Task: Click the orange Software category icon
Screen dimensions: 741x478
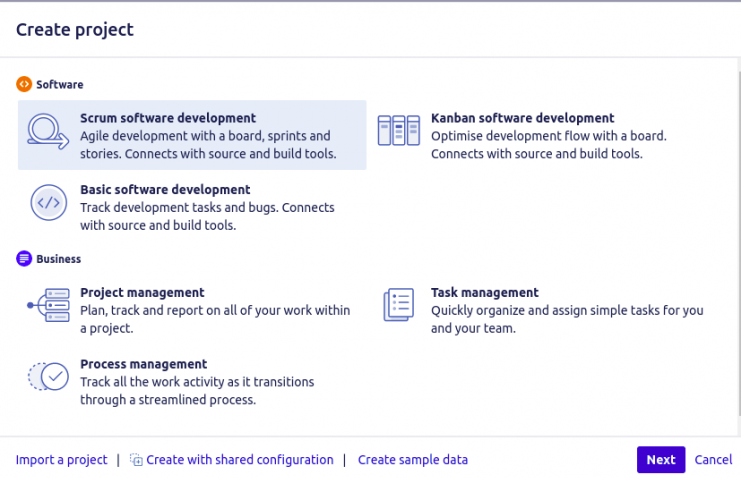Action: [24, 85]
